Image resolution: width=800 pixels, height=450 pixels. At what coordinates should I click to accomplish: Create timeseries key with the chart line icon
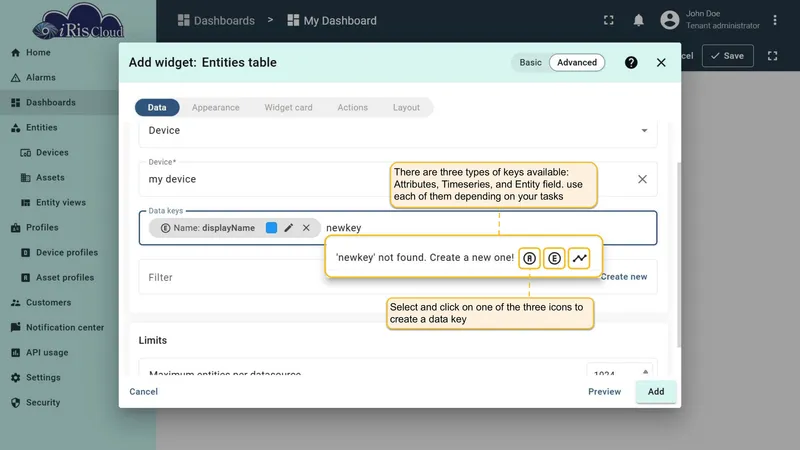click(x=579, y=258)
